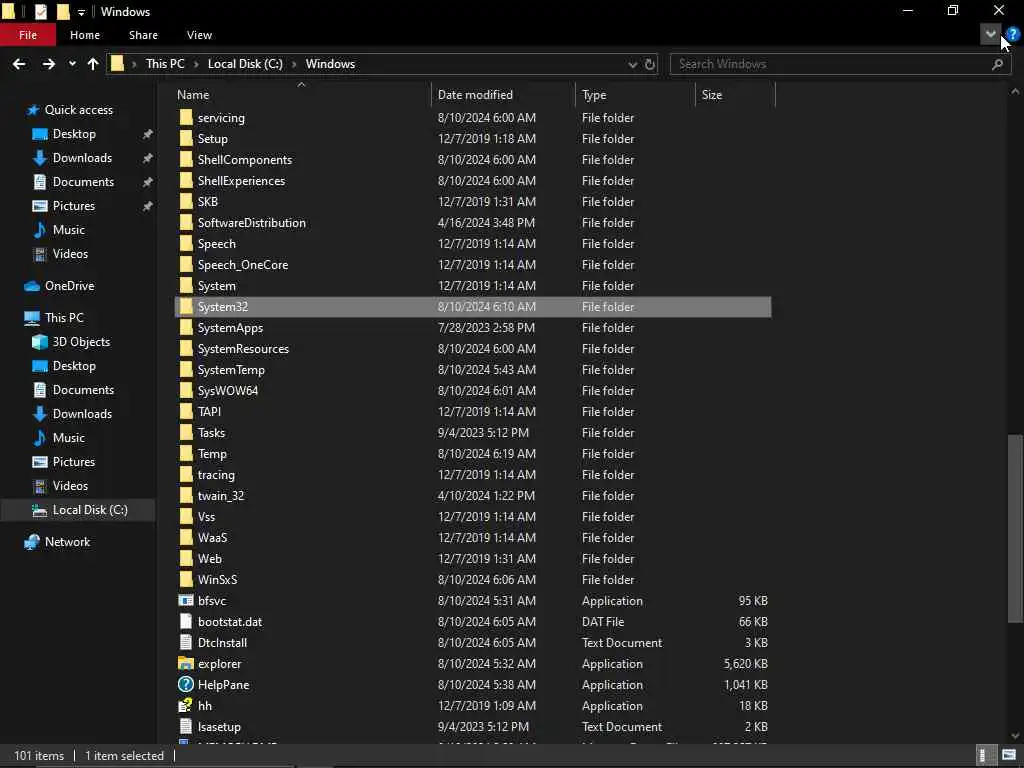Sort by Date modified column header
1024x768 pixels.
475,95
